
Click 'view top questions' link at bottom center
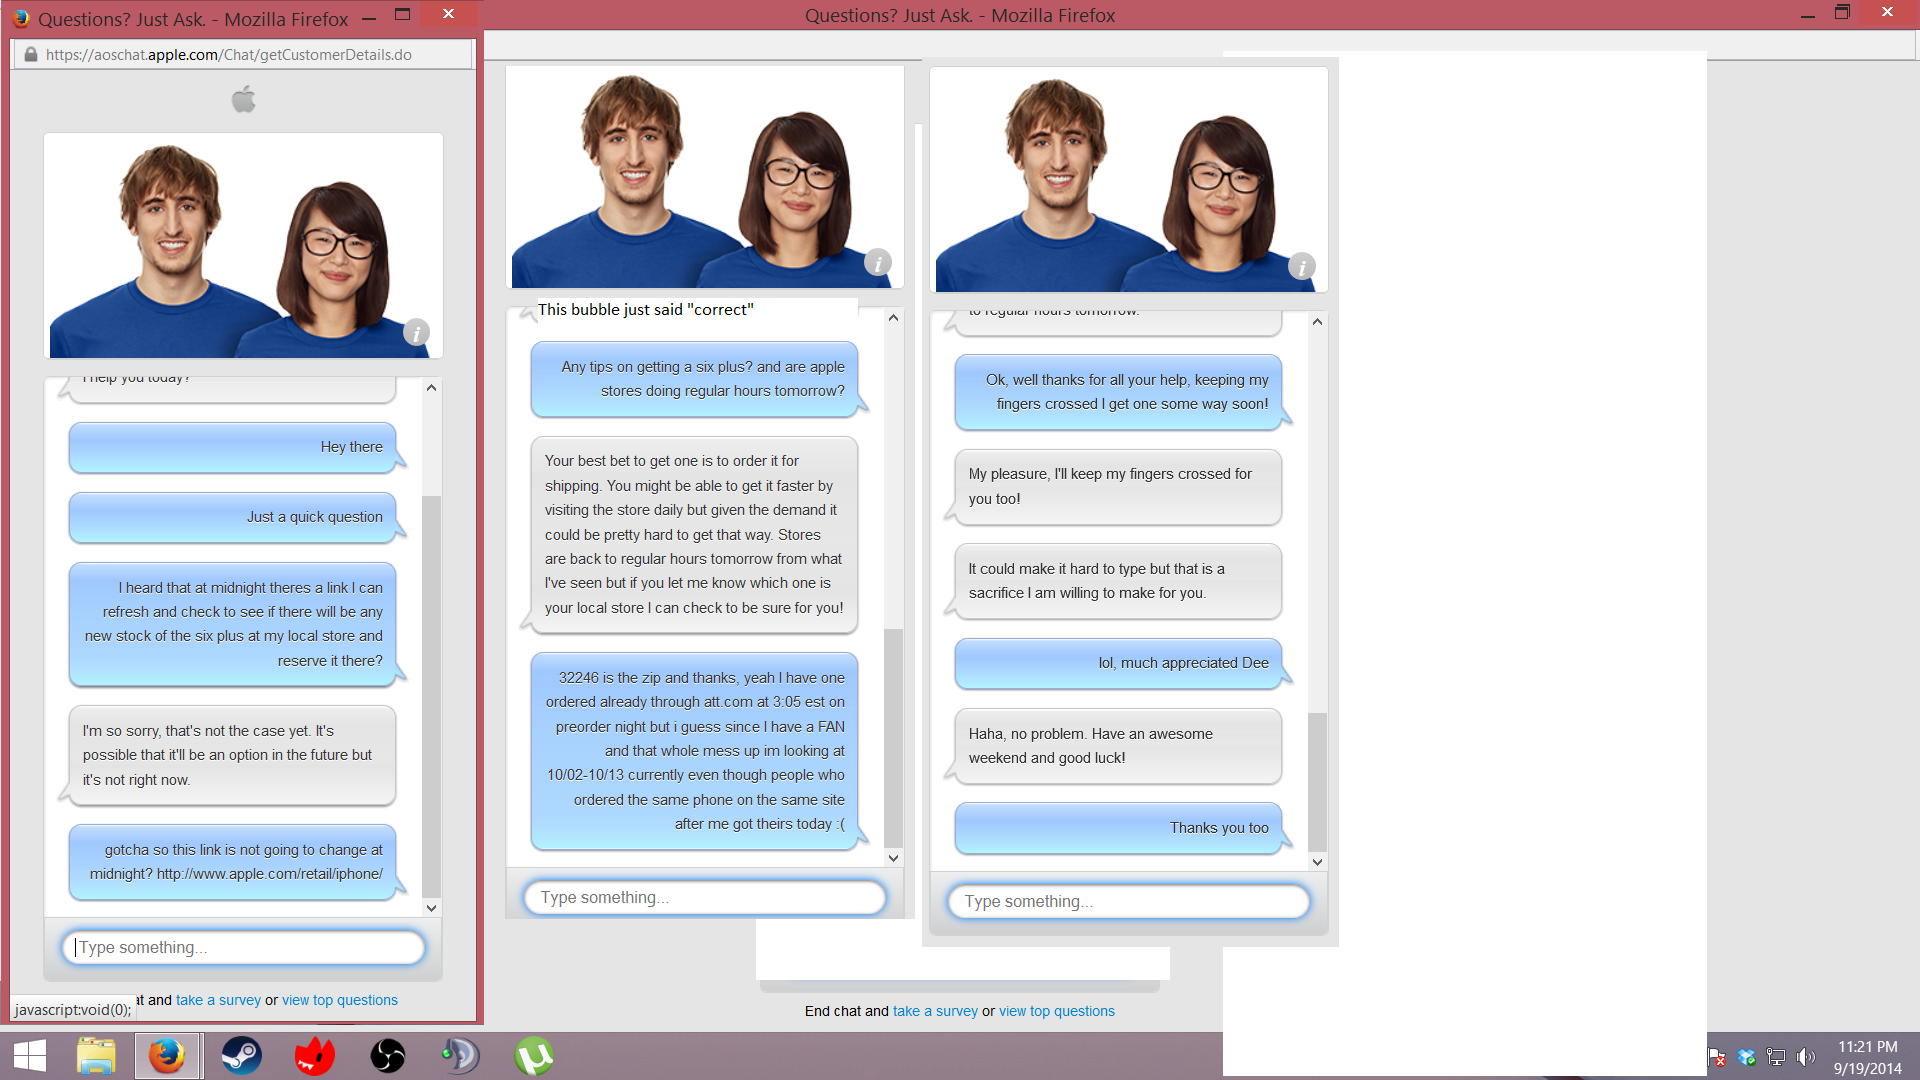[1056, 1011]
